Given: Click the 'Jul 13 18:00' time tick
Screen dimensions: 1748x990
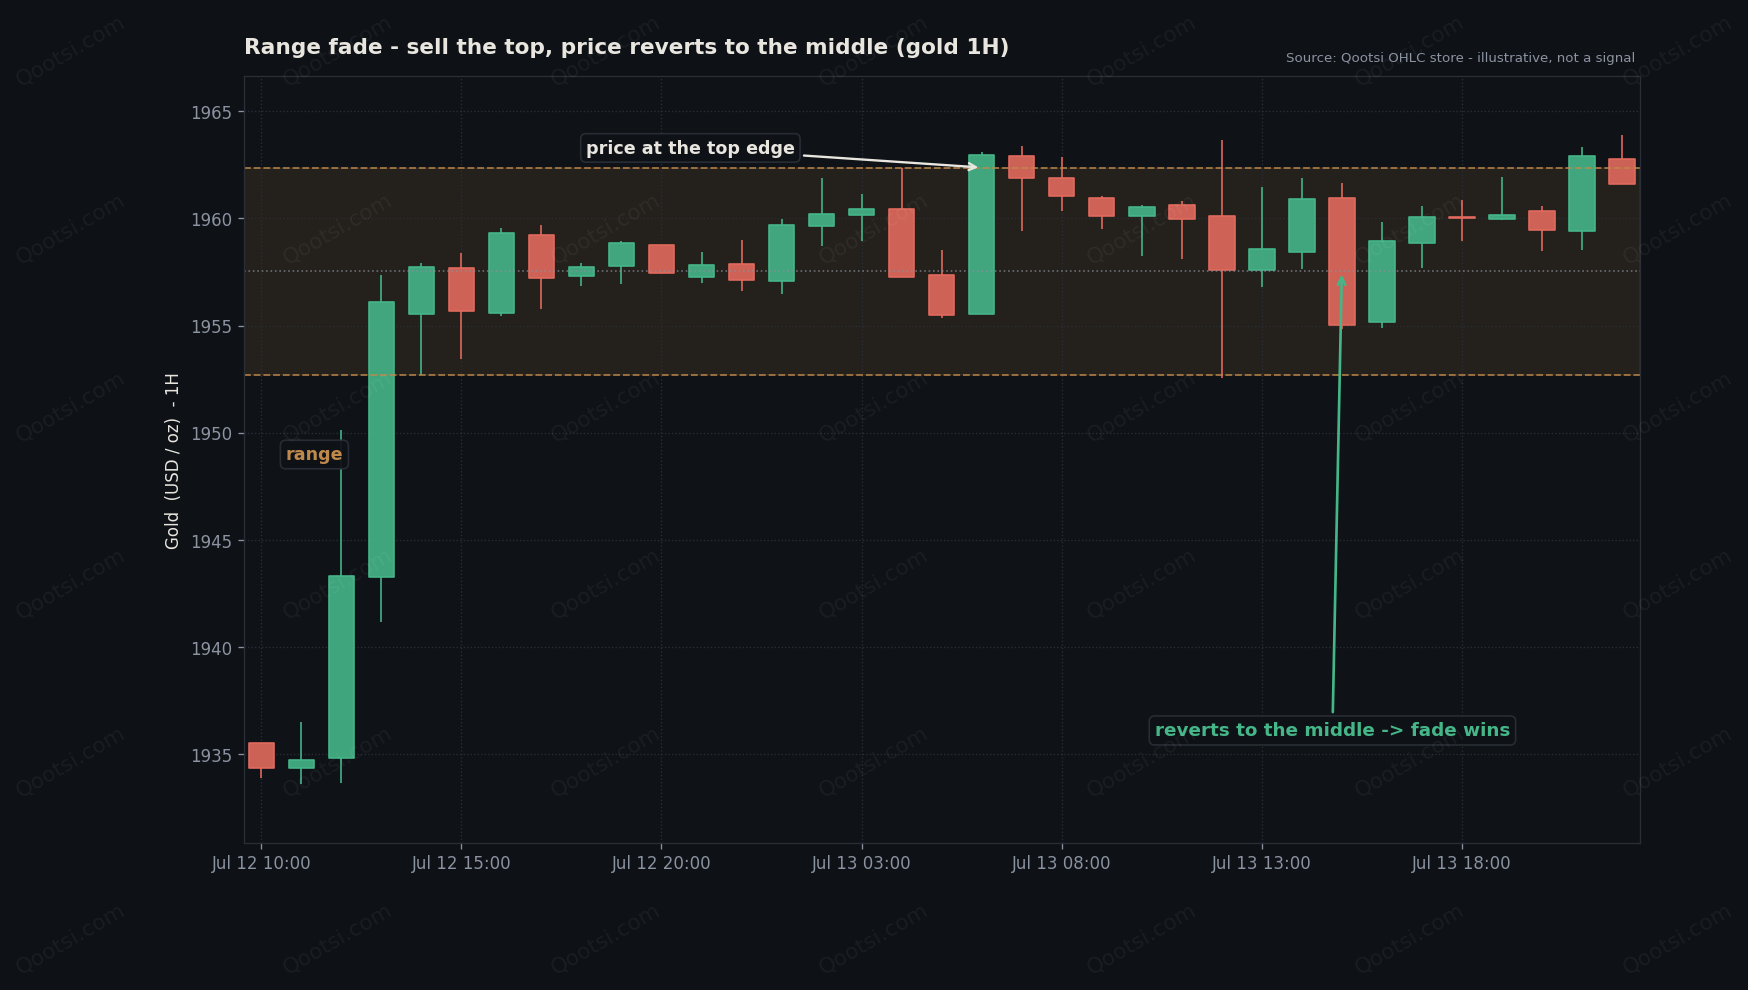Looking at the screenshot, I should point(1461,863).
